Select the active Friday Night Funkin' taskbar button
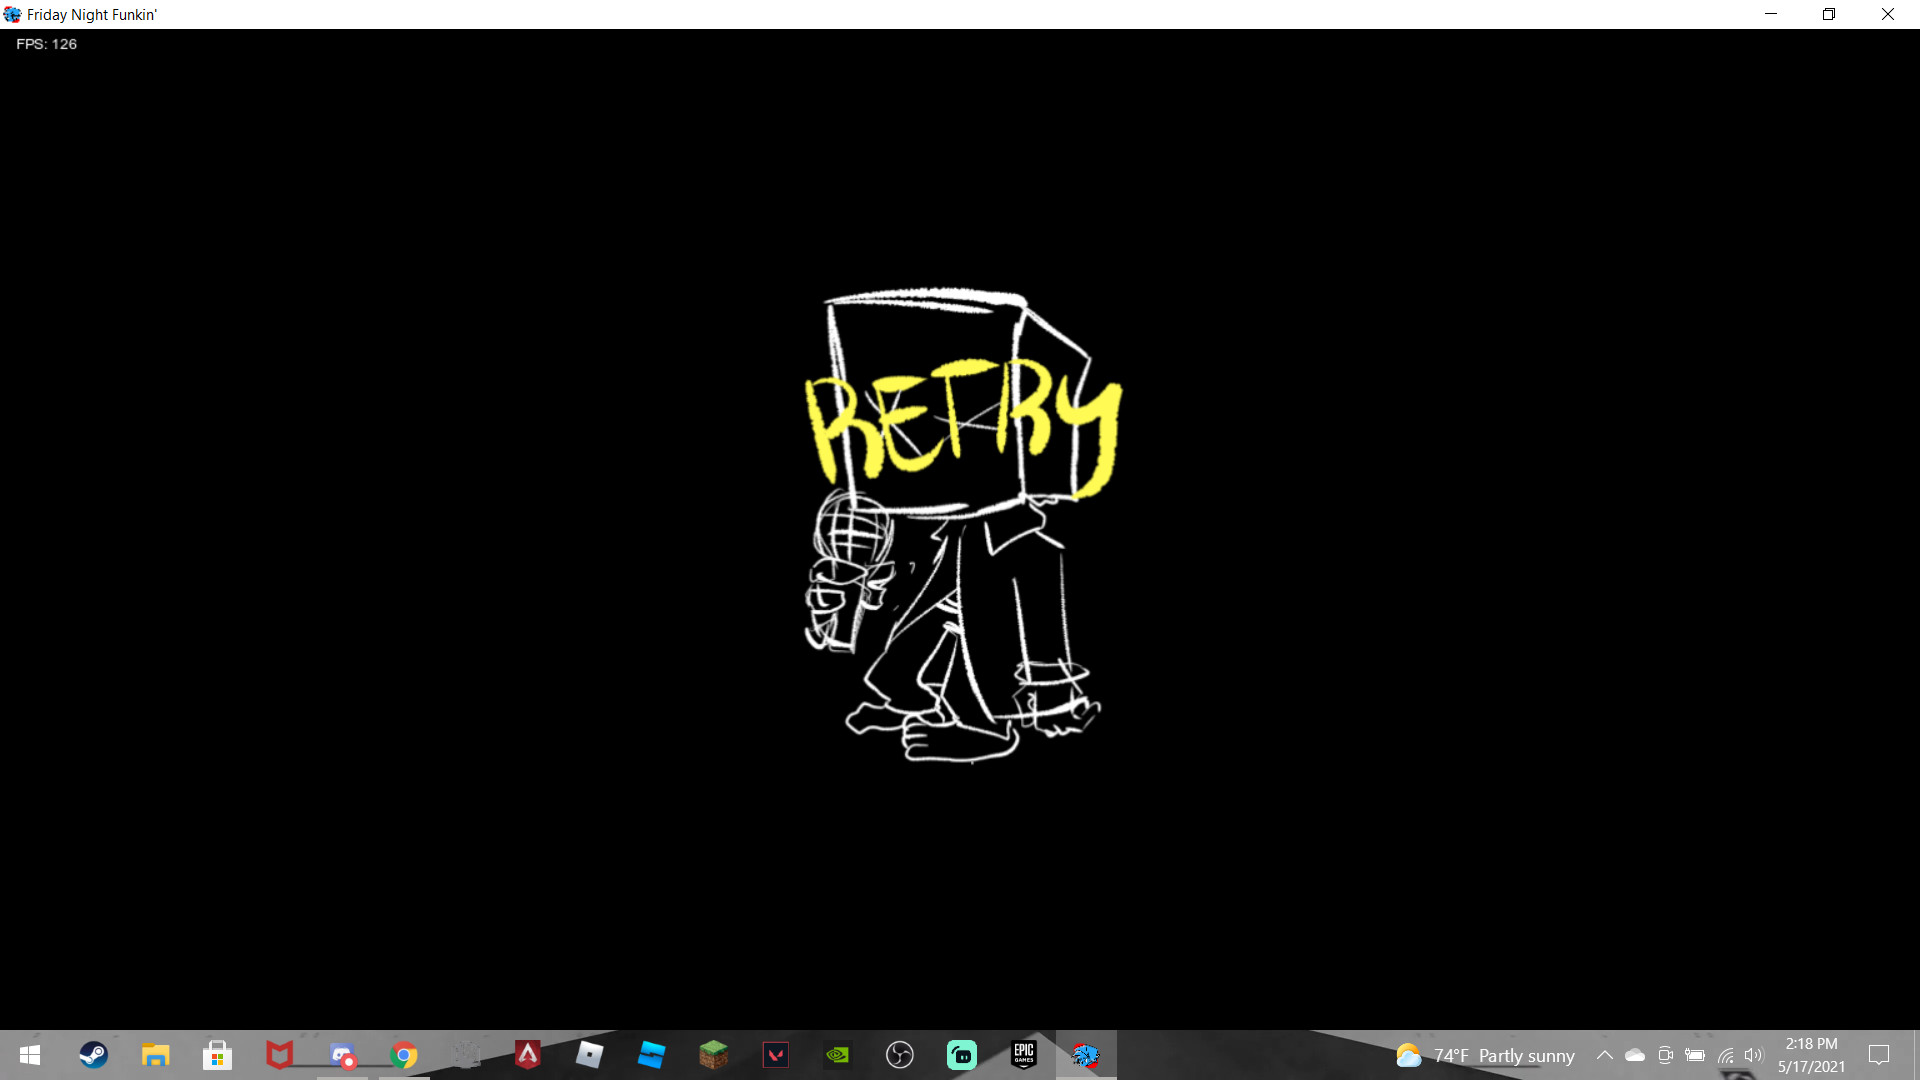 (x=1086, y=1055)
